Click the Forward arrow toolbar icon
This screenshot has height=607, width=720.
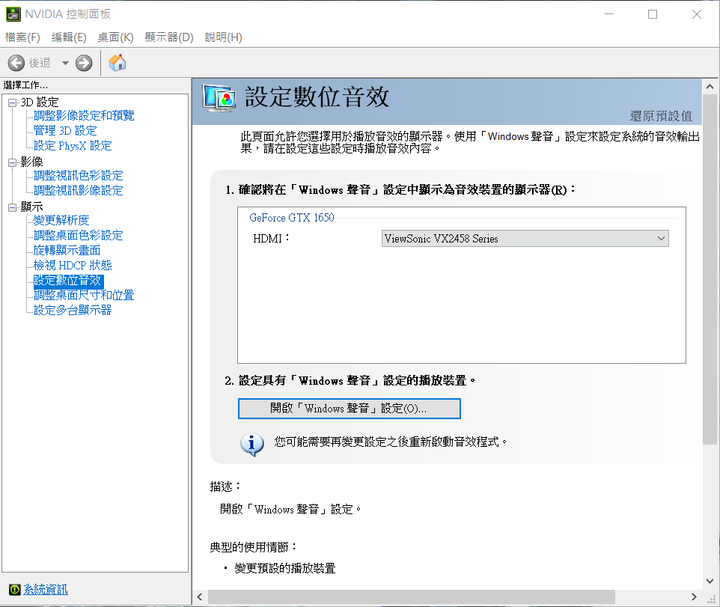click(84, 63)
